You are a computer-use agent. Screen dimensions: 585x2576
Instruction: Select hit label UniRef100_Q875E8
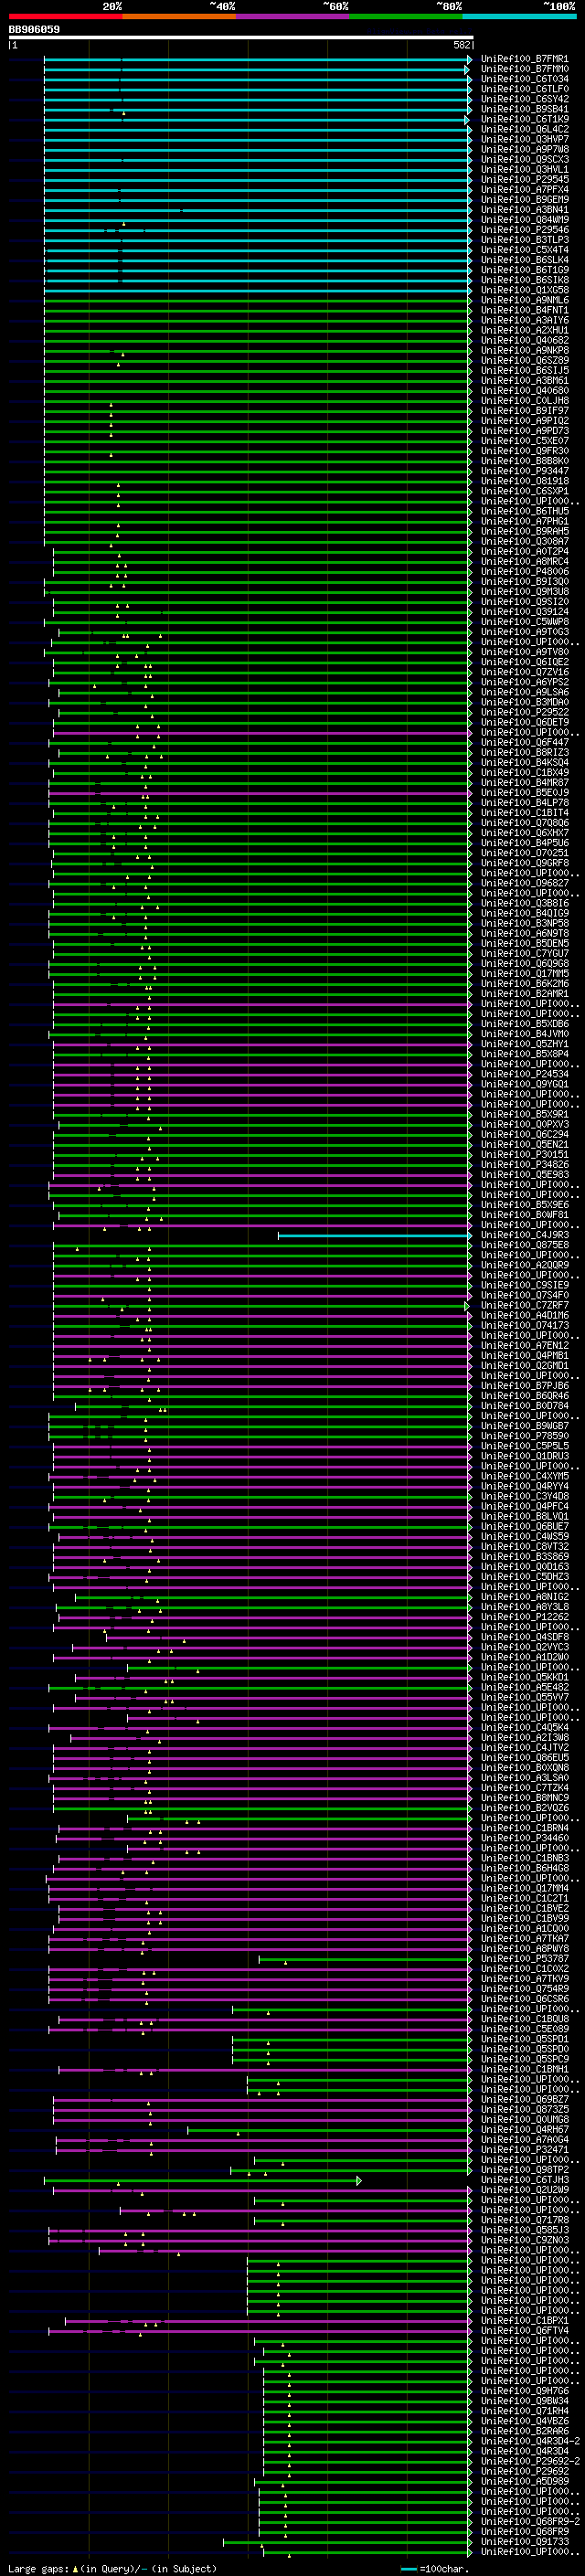524,1245
